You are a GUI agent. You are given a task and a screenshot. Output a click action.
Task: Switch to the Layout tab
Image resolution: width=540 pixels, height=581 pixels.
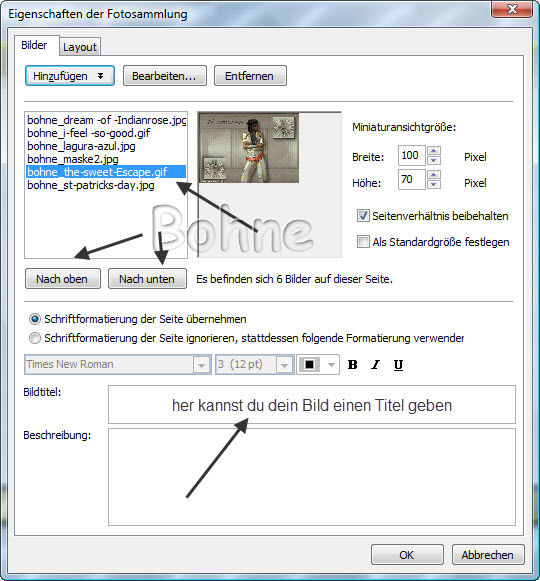pos(80,47)
